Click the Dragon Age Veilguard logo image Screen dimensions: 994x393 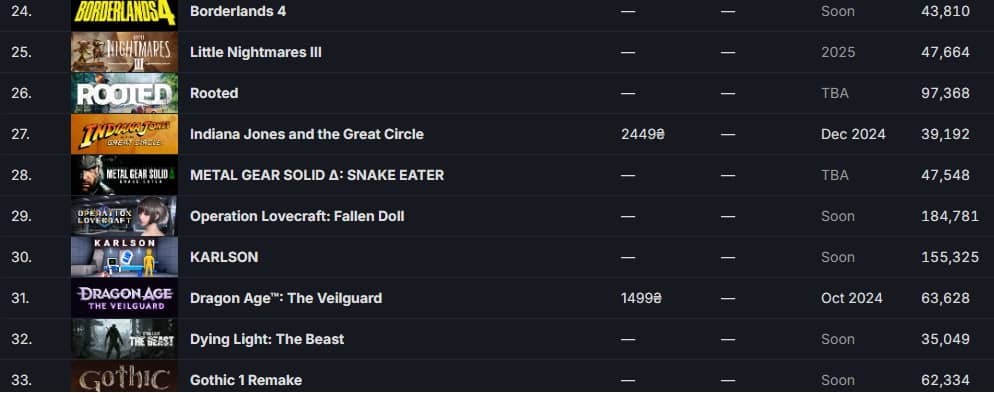pos(124,298)
